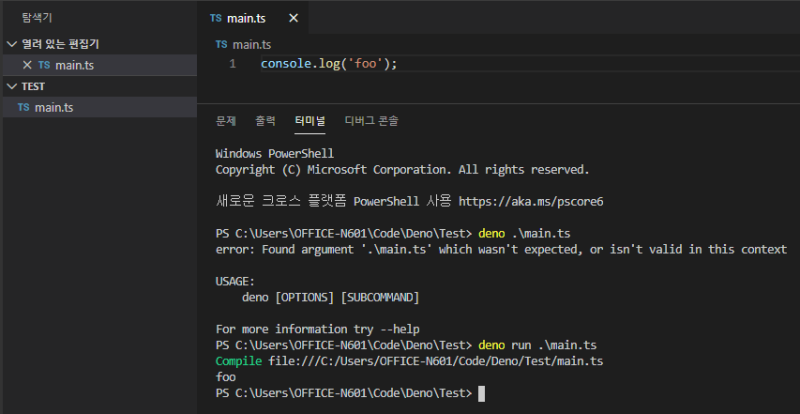Viewport: 800px width, 414px height.
Task: Click the main.ts breadcrumb above the editor
Action: coord(253,44)
